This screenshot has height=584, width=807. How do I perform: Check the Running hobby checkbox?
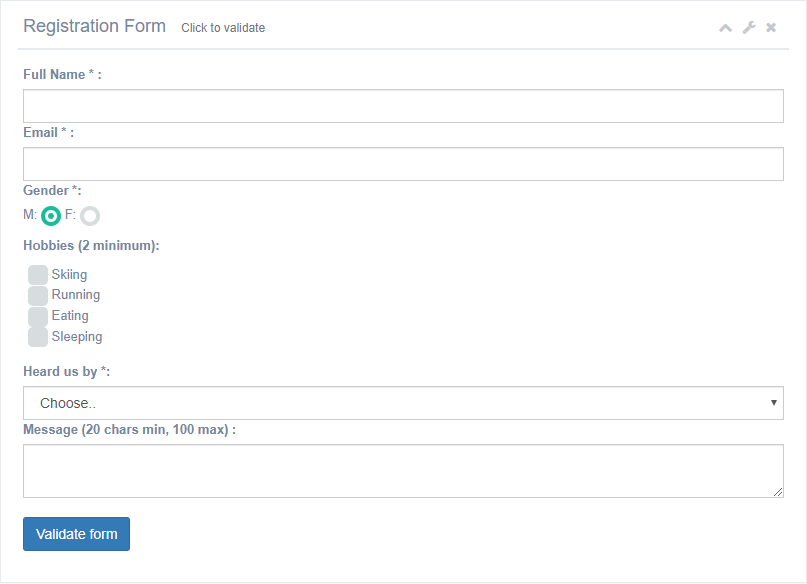38,295
